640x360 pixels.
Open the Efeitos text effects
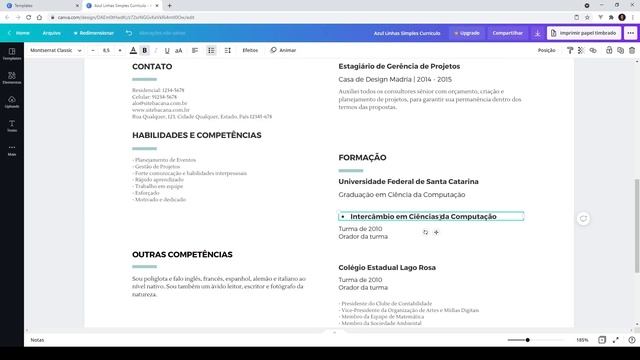click(250, 50)
